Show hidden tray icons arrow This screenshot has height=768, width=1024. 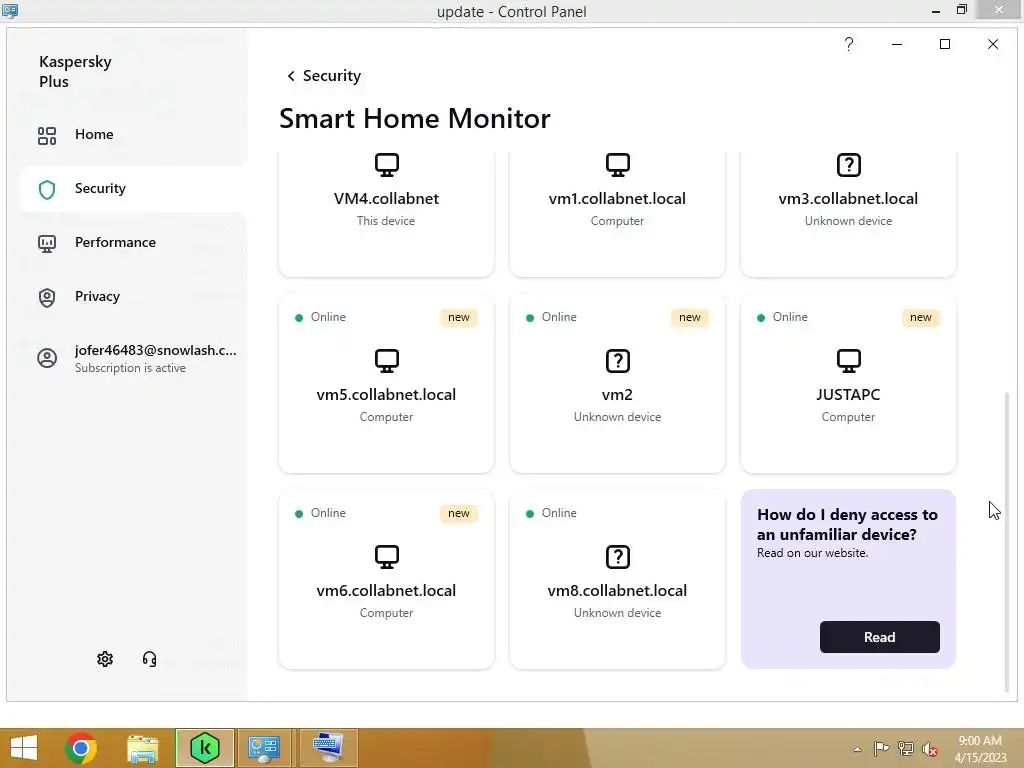[x=857, y=749]
